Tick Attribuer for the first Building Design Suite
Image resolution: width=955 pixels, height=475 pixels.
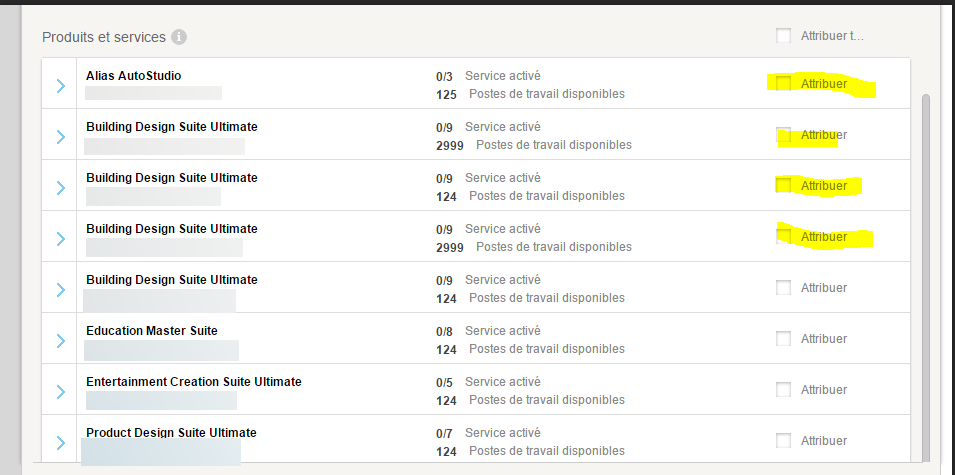point(784,134)
